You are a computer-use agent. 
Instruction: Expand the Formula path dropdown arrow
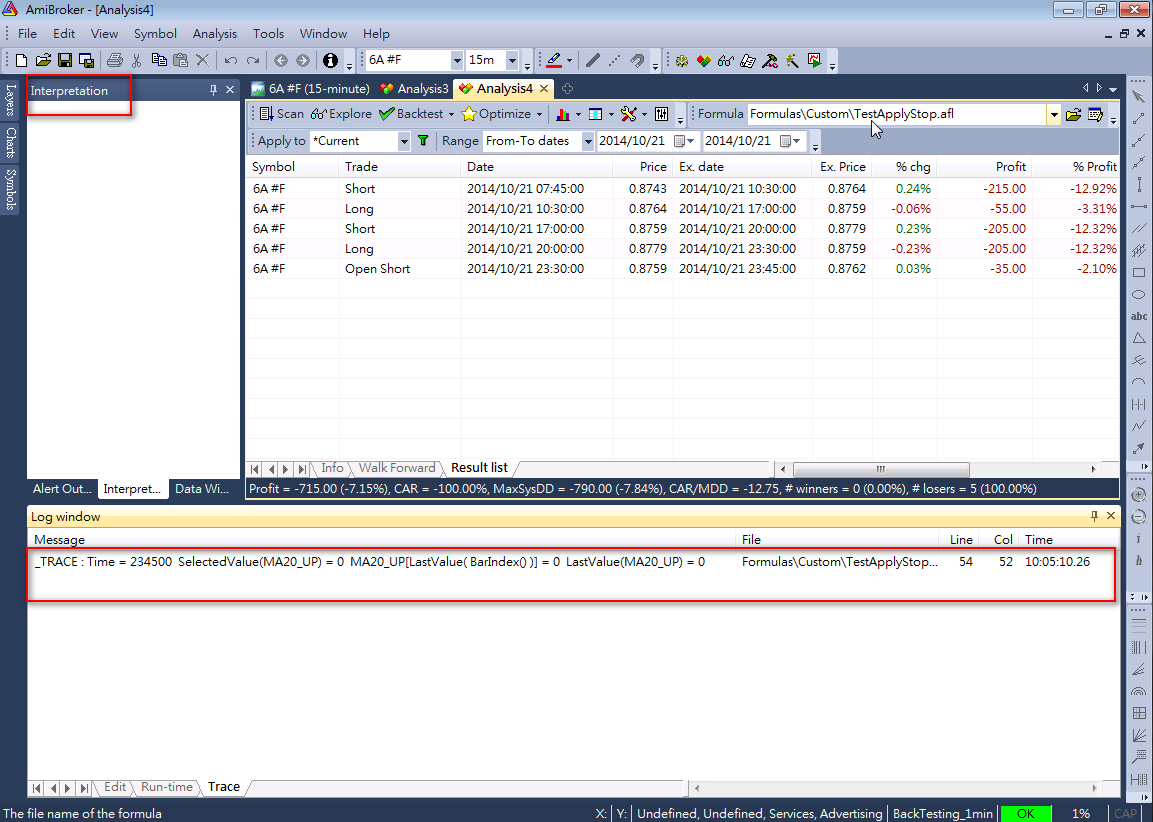pos(1054,115)
